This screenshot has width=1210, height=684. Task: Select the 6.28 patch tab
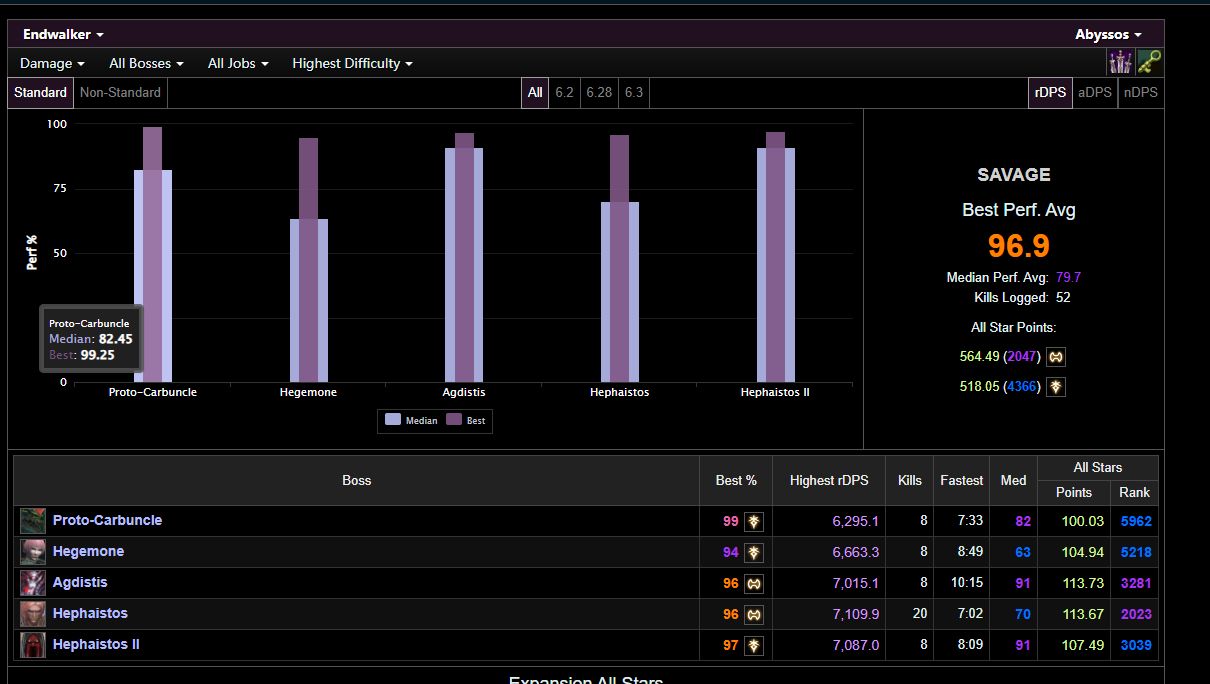click(x=599, y=92)
